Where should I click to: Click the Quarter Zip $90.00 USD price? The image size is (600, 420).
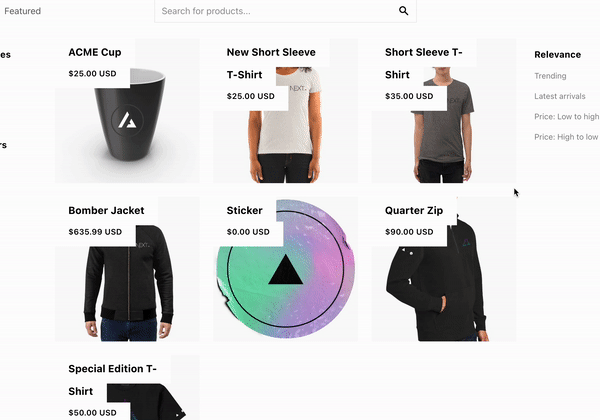409,232
